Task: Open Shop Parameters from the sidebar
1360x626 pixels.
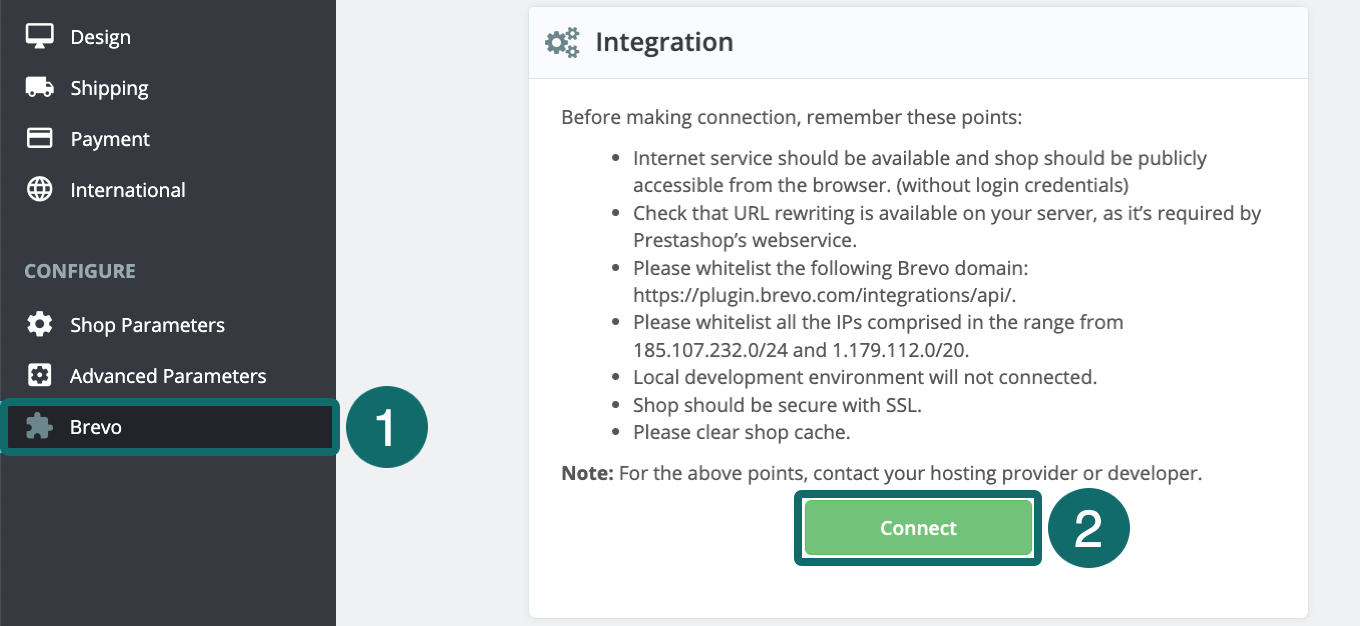Action: pyautogui.click(x=147, y=325)
